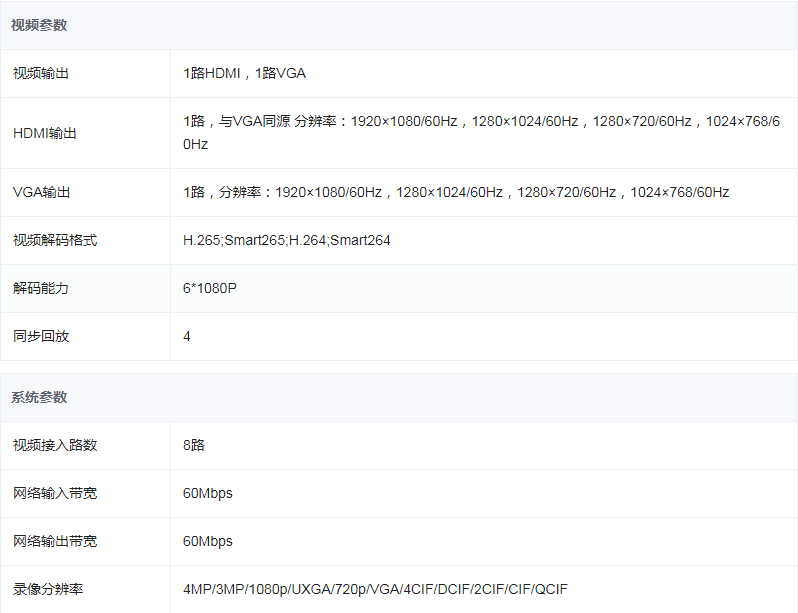Select the 视频解码格式 label cell
The width and height of the screenshot is (798, 613).
pos(86,241)
